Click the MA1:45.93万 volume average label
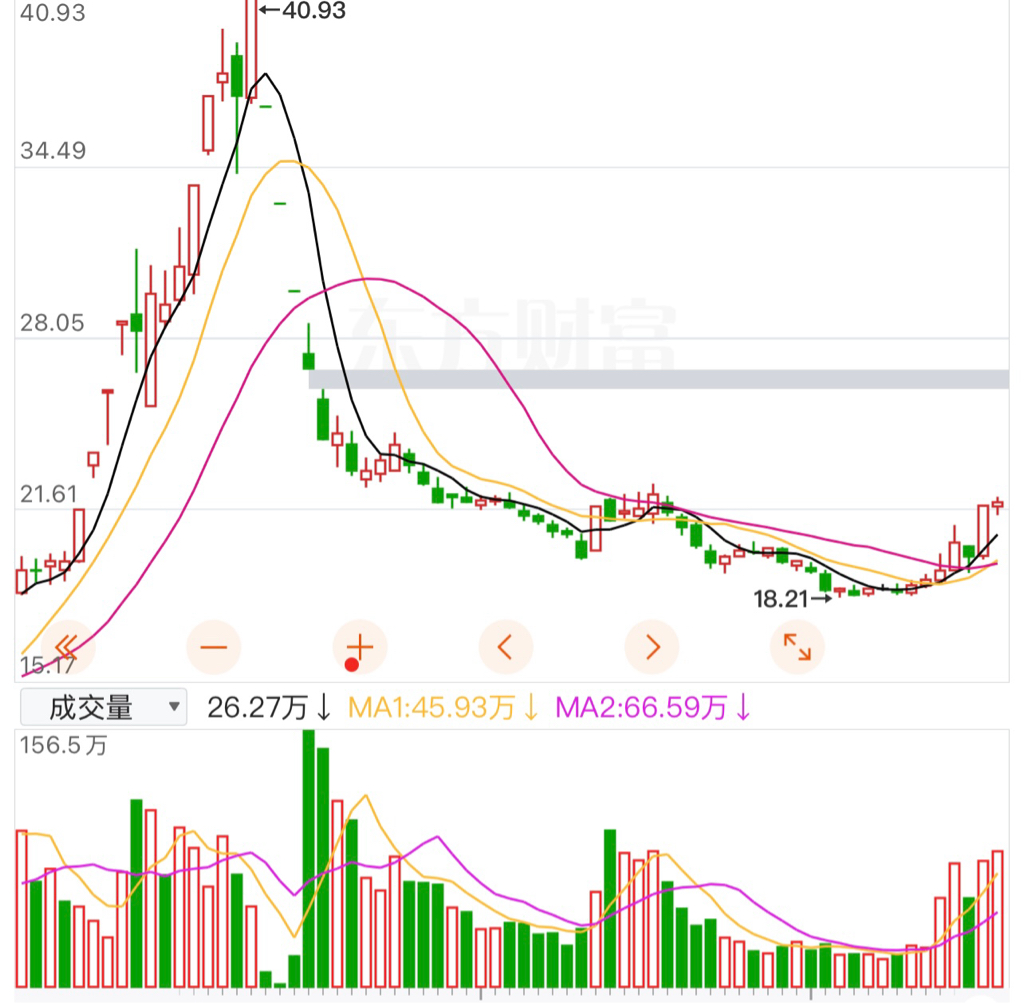1024x1003 pixels. tap(443, 707)
